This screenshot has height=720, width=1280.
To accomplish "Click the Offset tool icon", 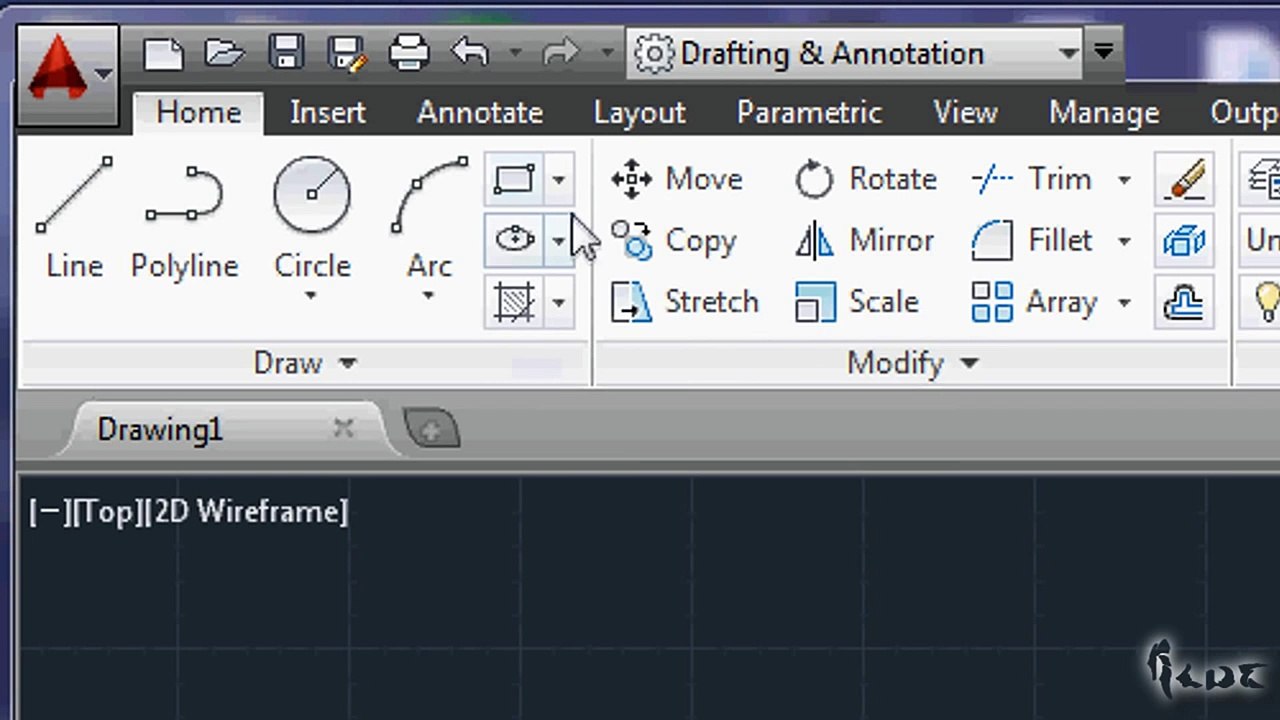I will (1184, 302).
